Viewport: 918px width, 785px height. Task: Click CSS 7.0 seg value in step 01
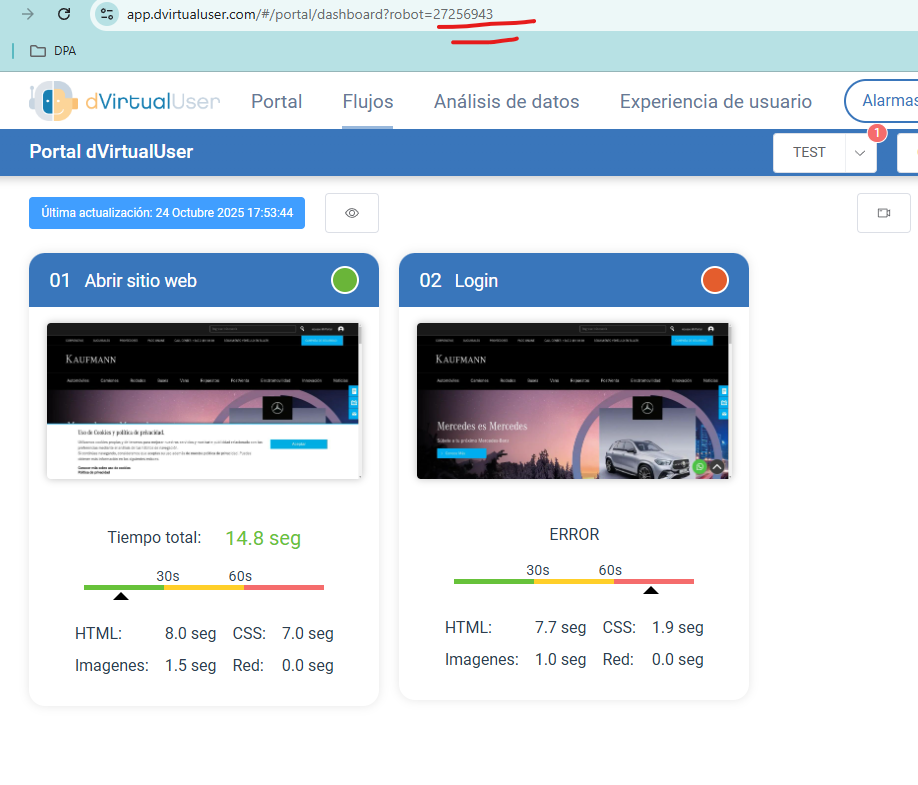(308, 633)
